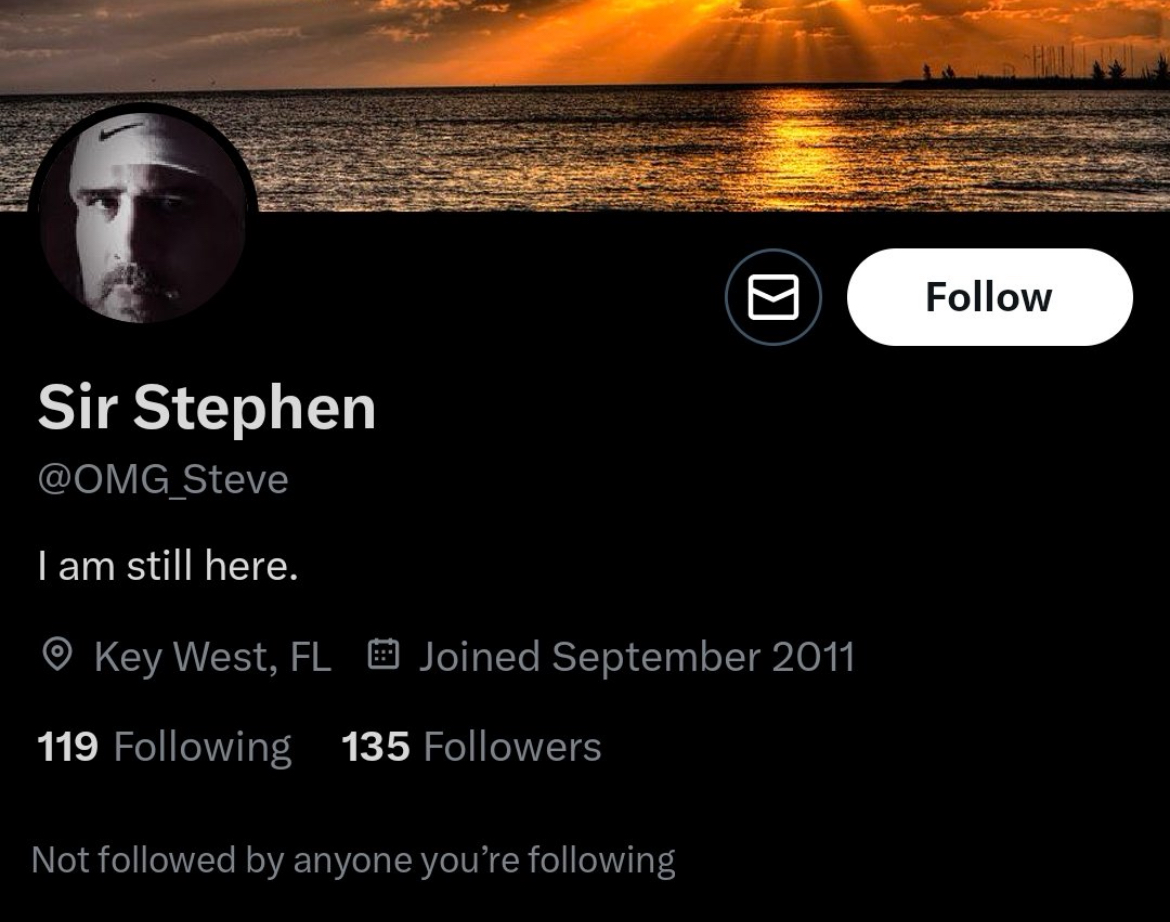The width and height of the screenshot is (1170, 922).
Task: Open Sir Stephen's profile picture
Action: pos(143,216)
